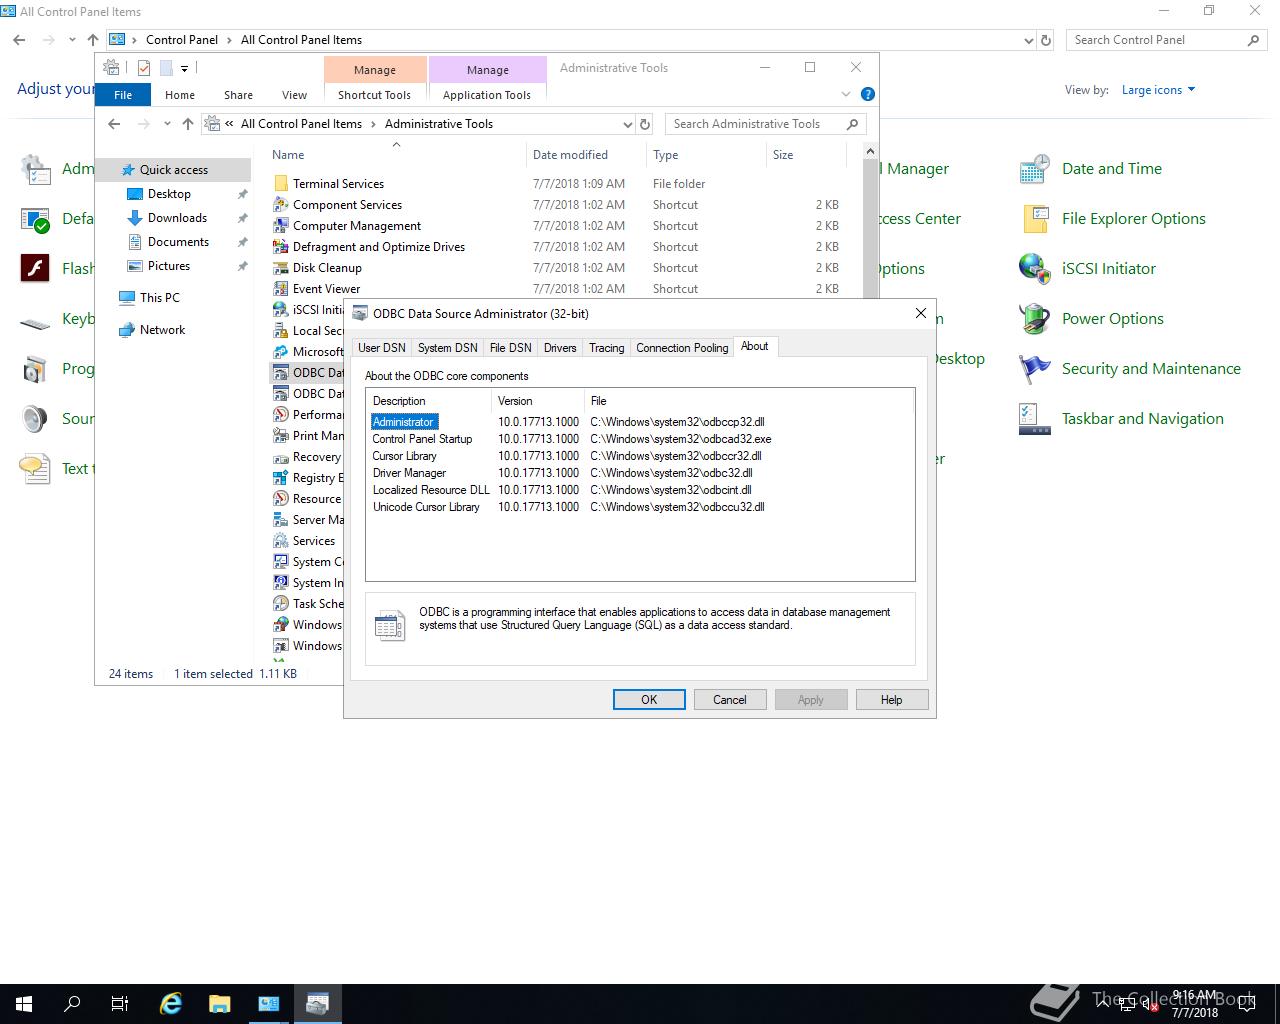This screenshot has height=1024, width=1280.
Task: Click the Help button in ODBC dialog
Action: [x=892, y=700]
